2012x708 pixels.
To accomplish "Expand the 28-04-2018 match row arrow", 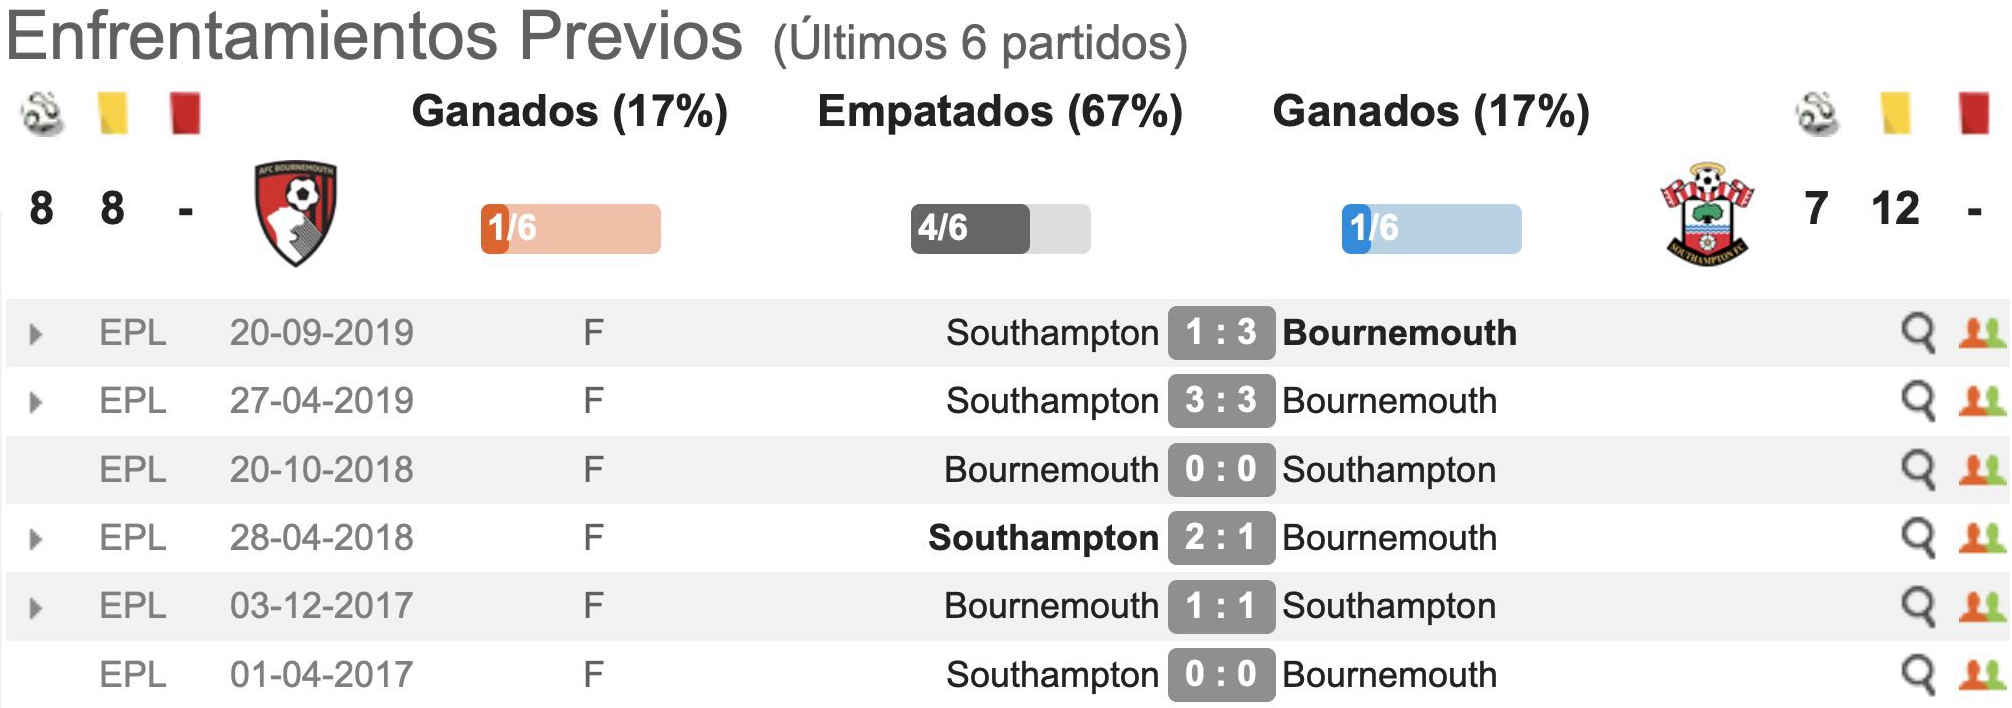I will [x=36, y=540].
